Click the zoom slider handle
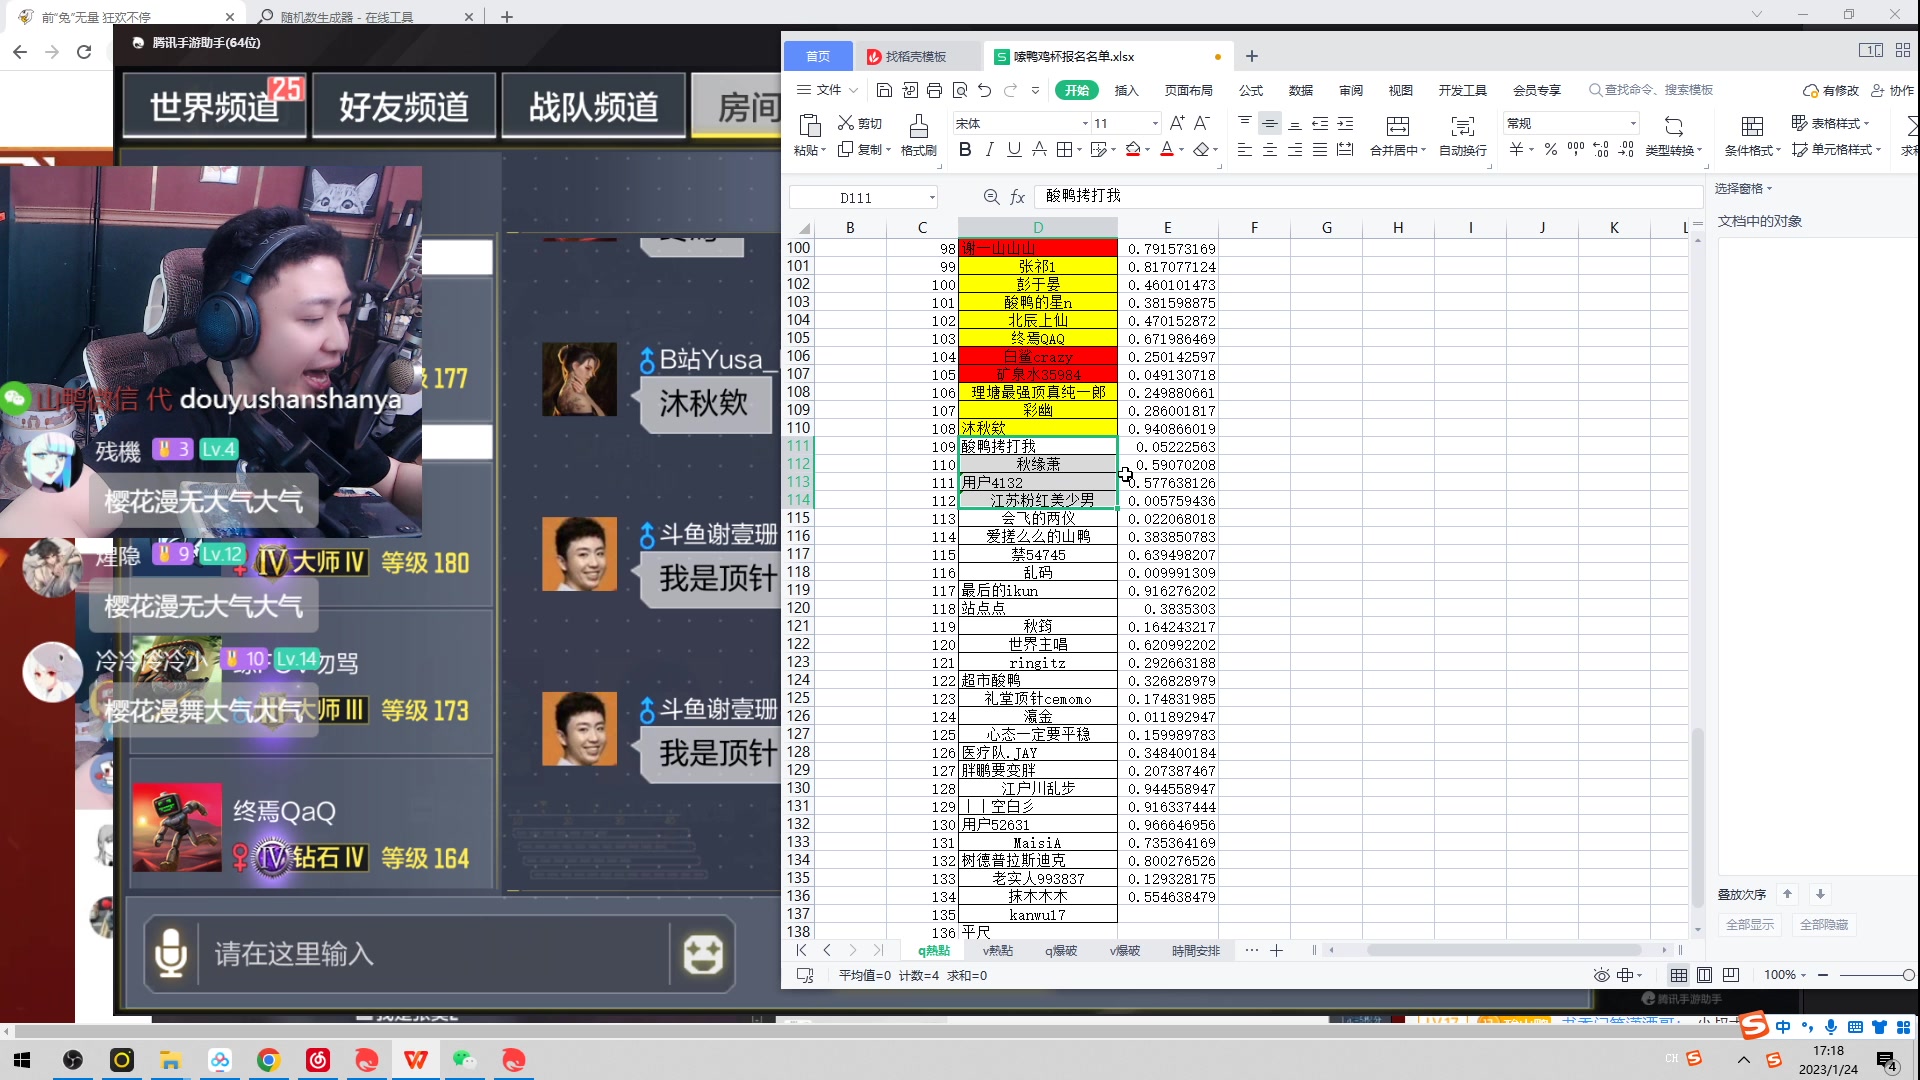 1908,975
